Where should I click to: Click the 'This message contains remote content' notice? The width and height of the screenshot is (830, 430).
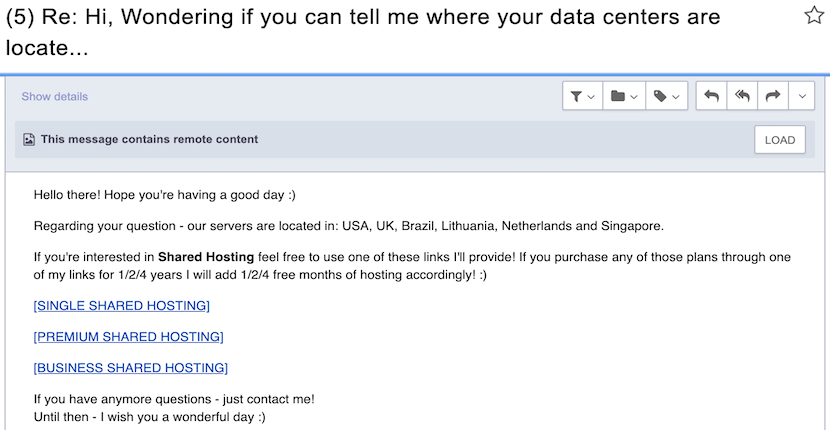point(149,139)
